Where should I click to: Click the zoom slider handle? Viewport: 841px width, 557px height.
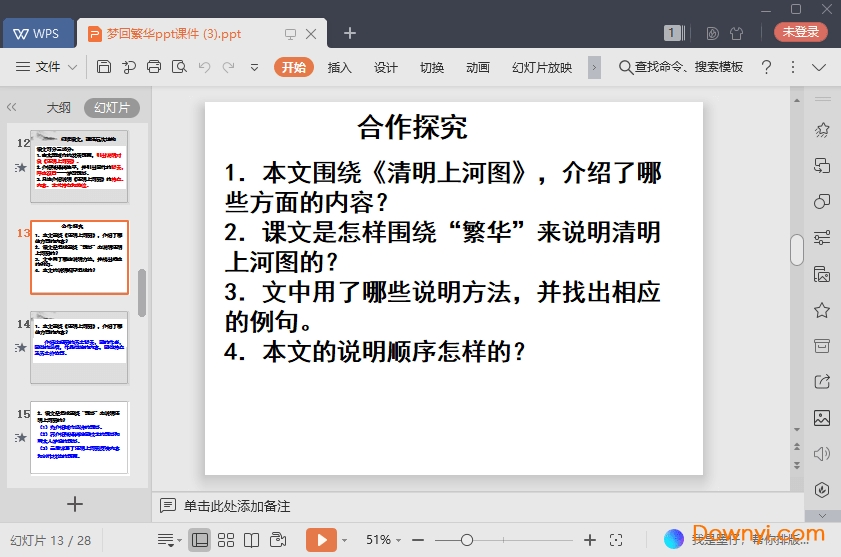click(x=467, y=540)
